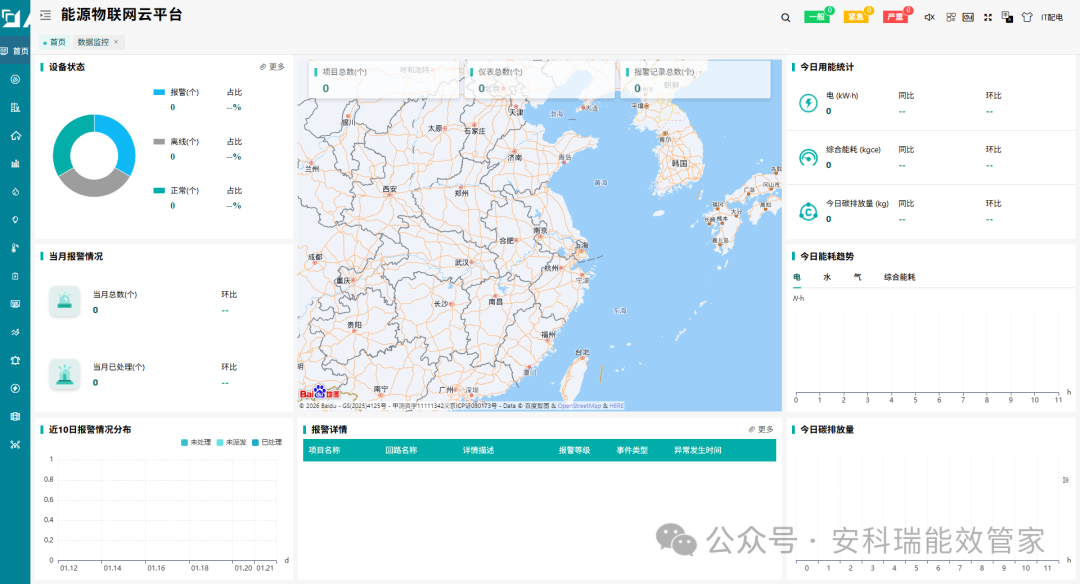
Task: Open the IT配电 user menu
Action: (x=1052, y=17)
